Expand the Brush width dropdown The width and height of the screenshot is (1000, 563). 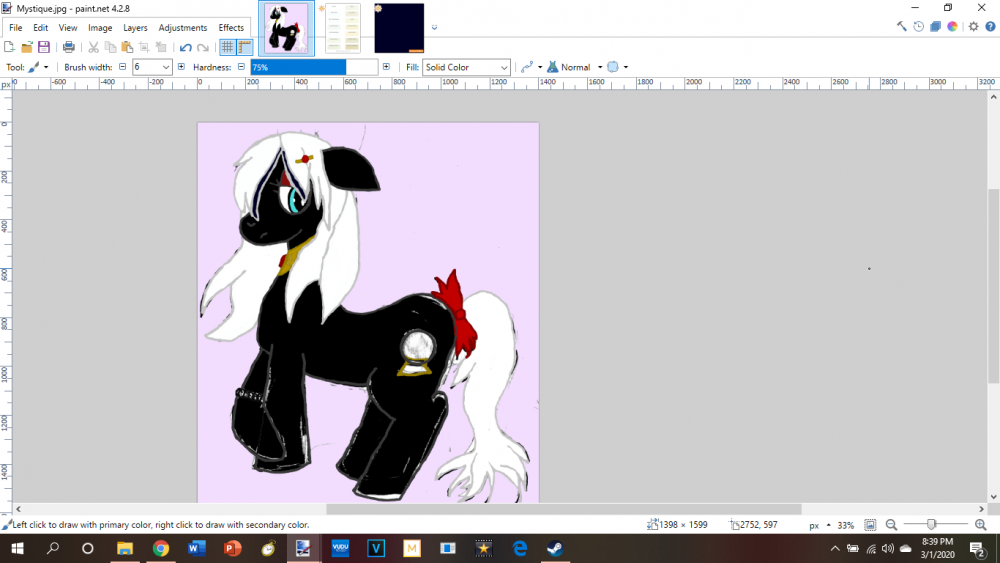pos(166,67)
